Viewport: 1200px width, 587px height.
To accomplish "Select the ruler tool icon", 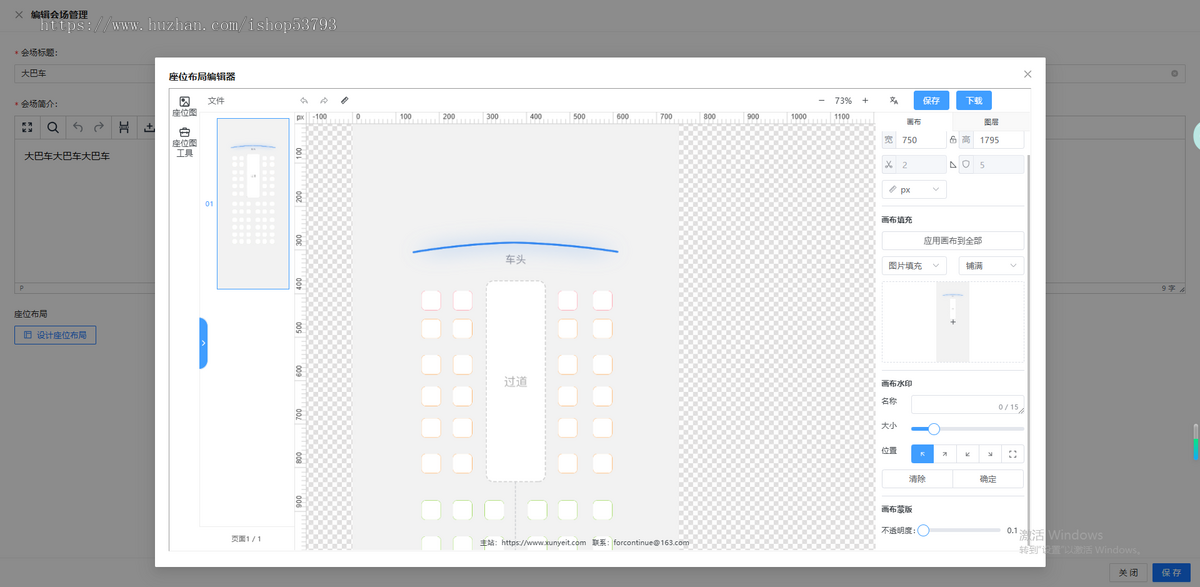I will click(345, 101).
